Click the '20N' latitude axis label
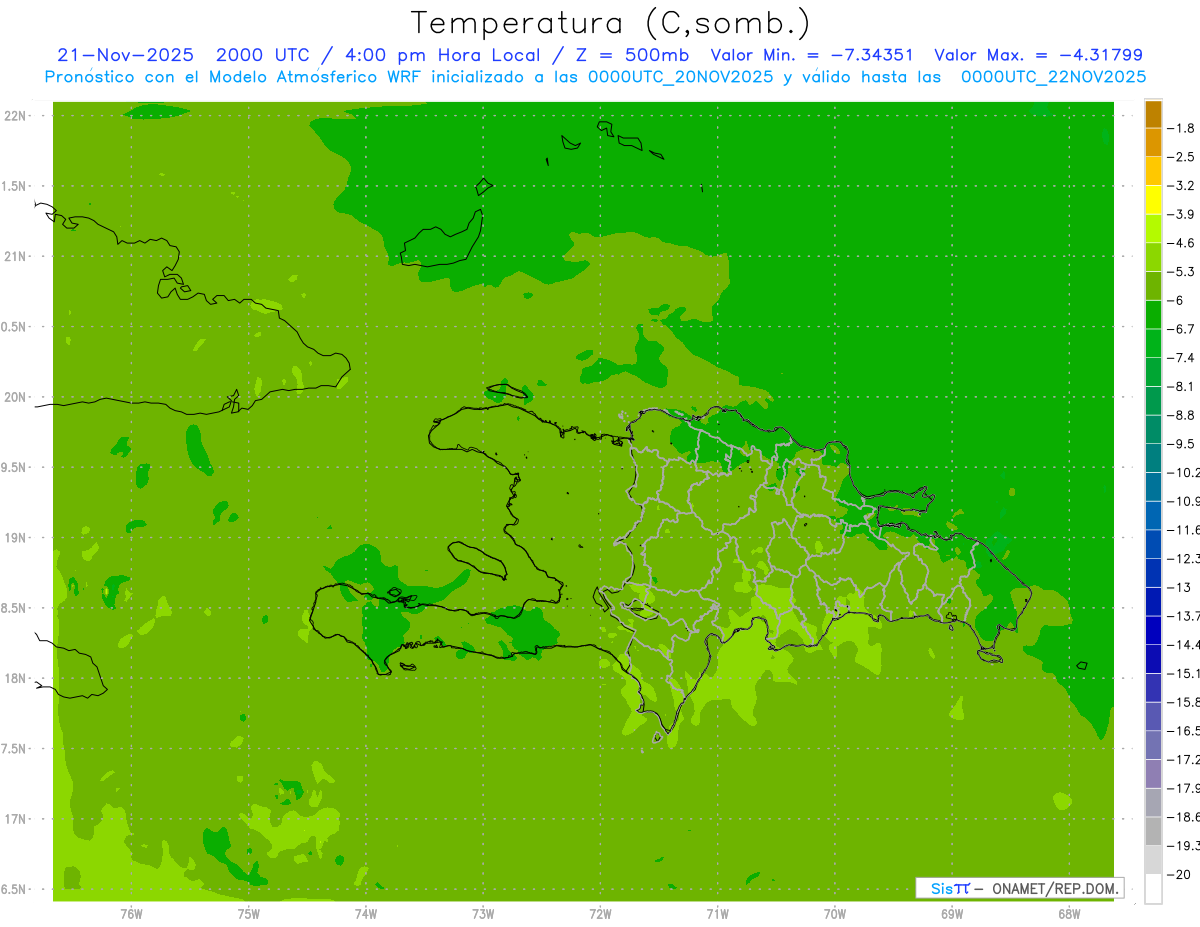The height and width of the screenshot is (927, 1200). (x=15, y=397)
